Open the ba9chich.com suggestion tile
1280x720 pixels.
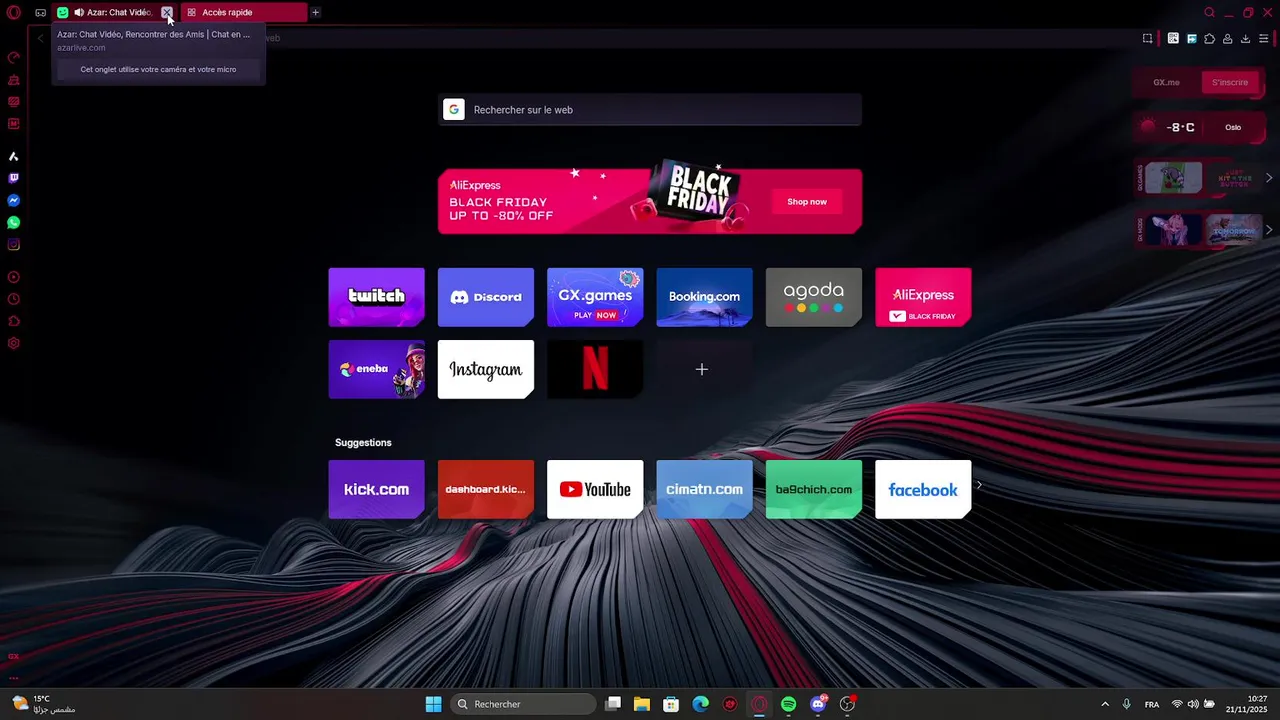[814, 489]
